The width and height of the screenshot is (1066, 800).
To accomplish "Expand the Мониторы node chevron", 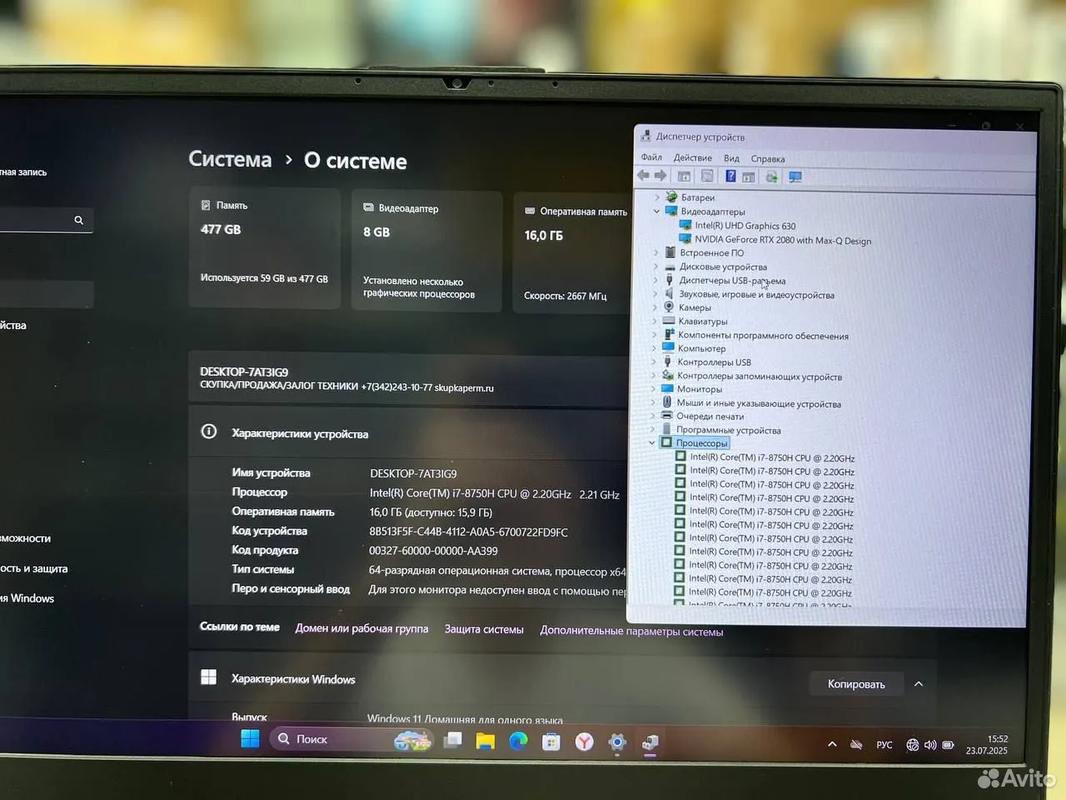I will click(653, 389).
